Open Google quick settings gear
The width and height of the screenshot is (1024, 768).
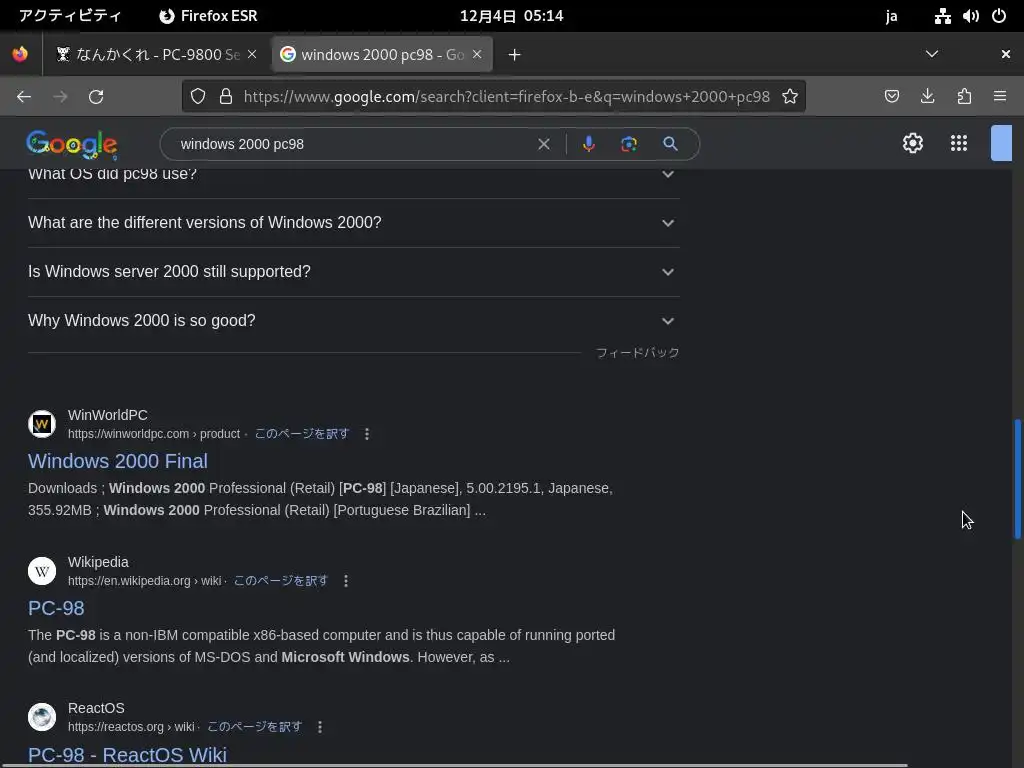point(913,143)
